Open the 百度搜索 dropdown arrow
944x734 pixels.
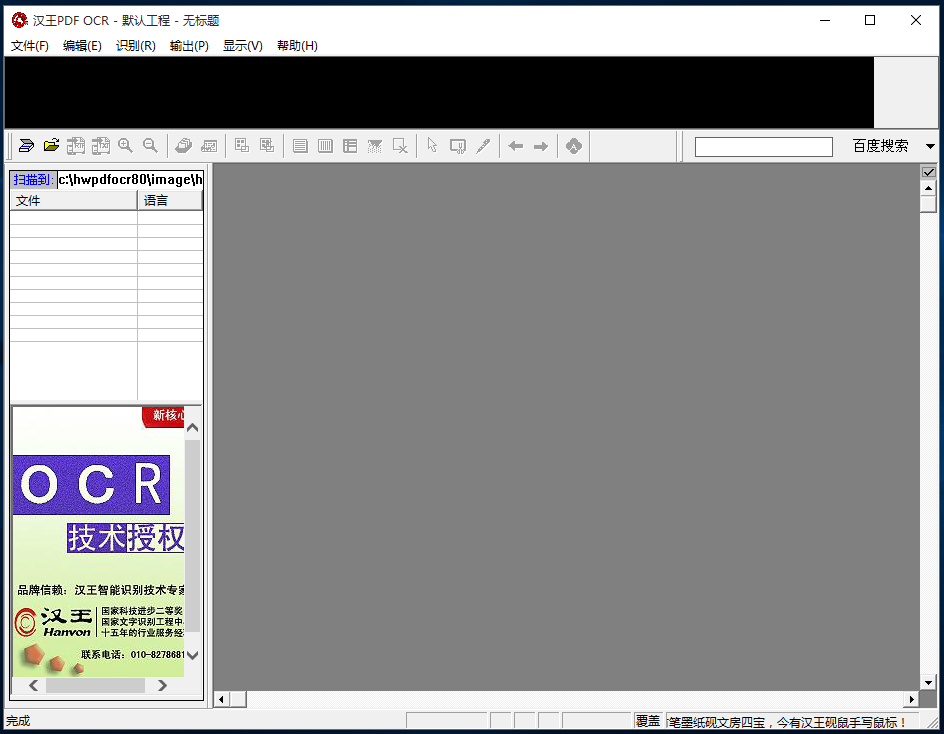[x=930, y=147]
